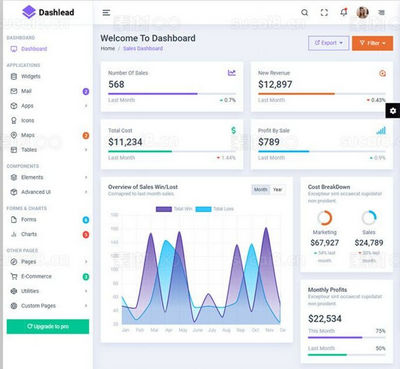The width and height of the screenshot is (400, 369).
Task: Open the Export dropdown
Action: [x=329, y=43]
